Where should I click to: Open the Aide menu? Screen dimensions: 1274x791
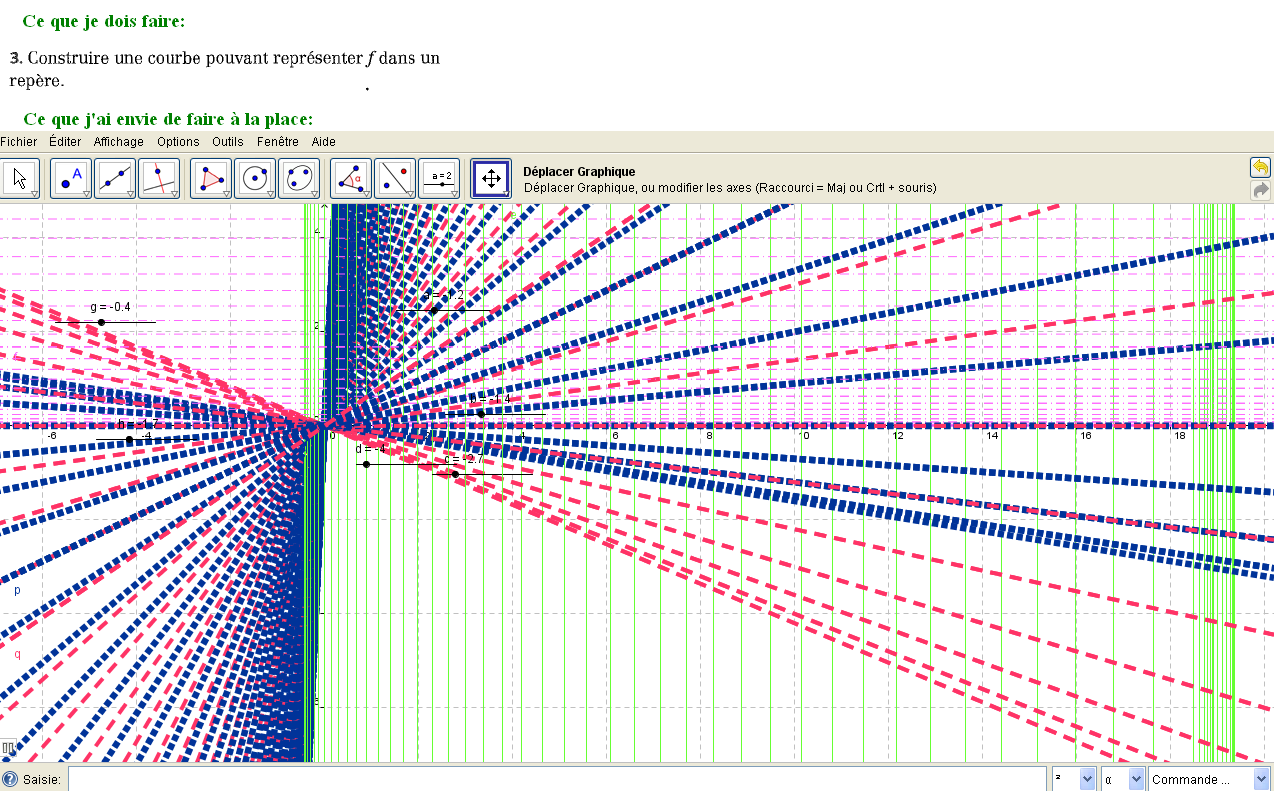click(323, 142)
